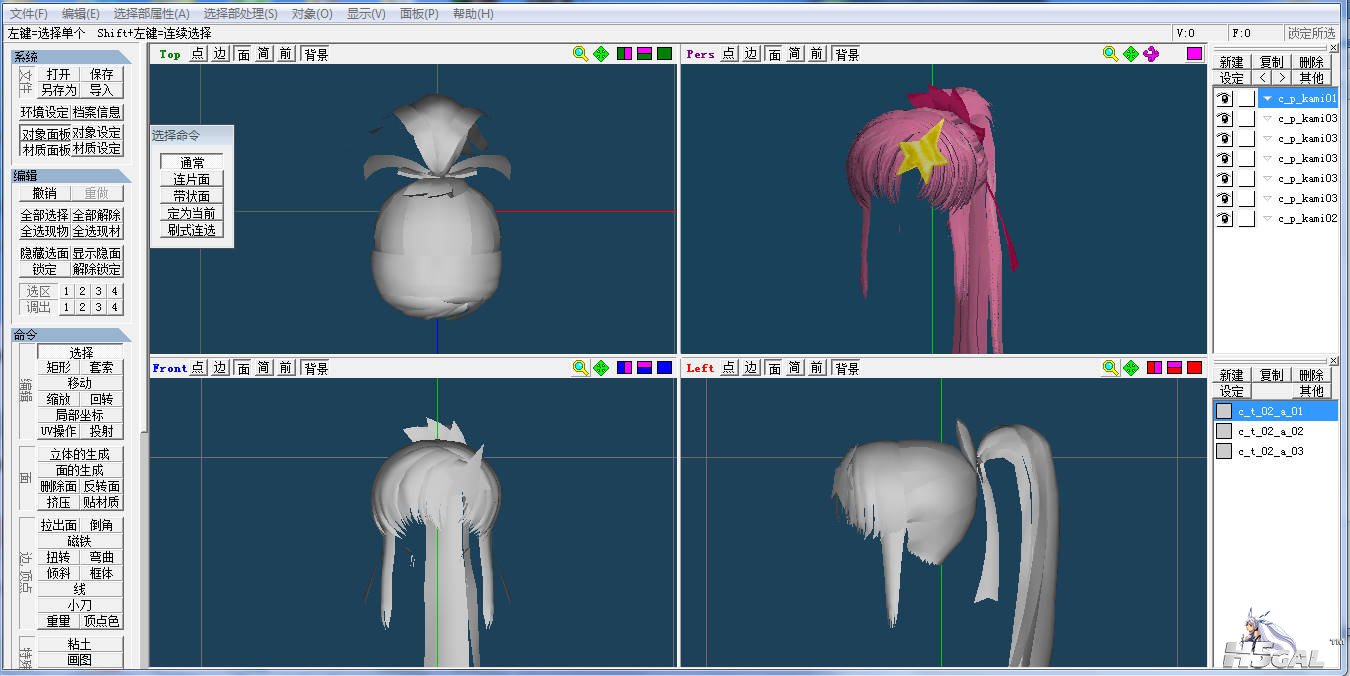Select the 连片面 option in selection commands
This screenshot has height=676, width=1350.
click(x=192, y=179)
